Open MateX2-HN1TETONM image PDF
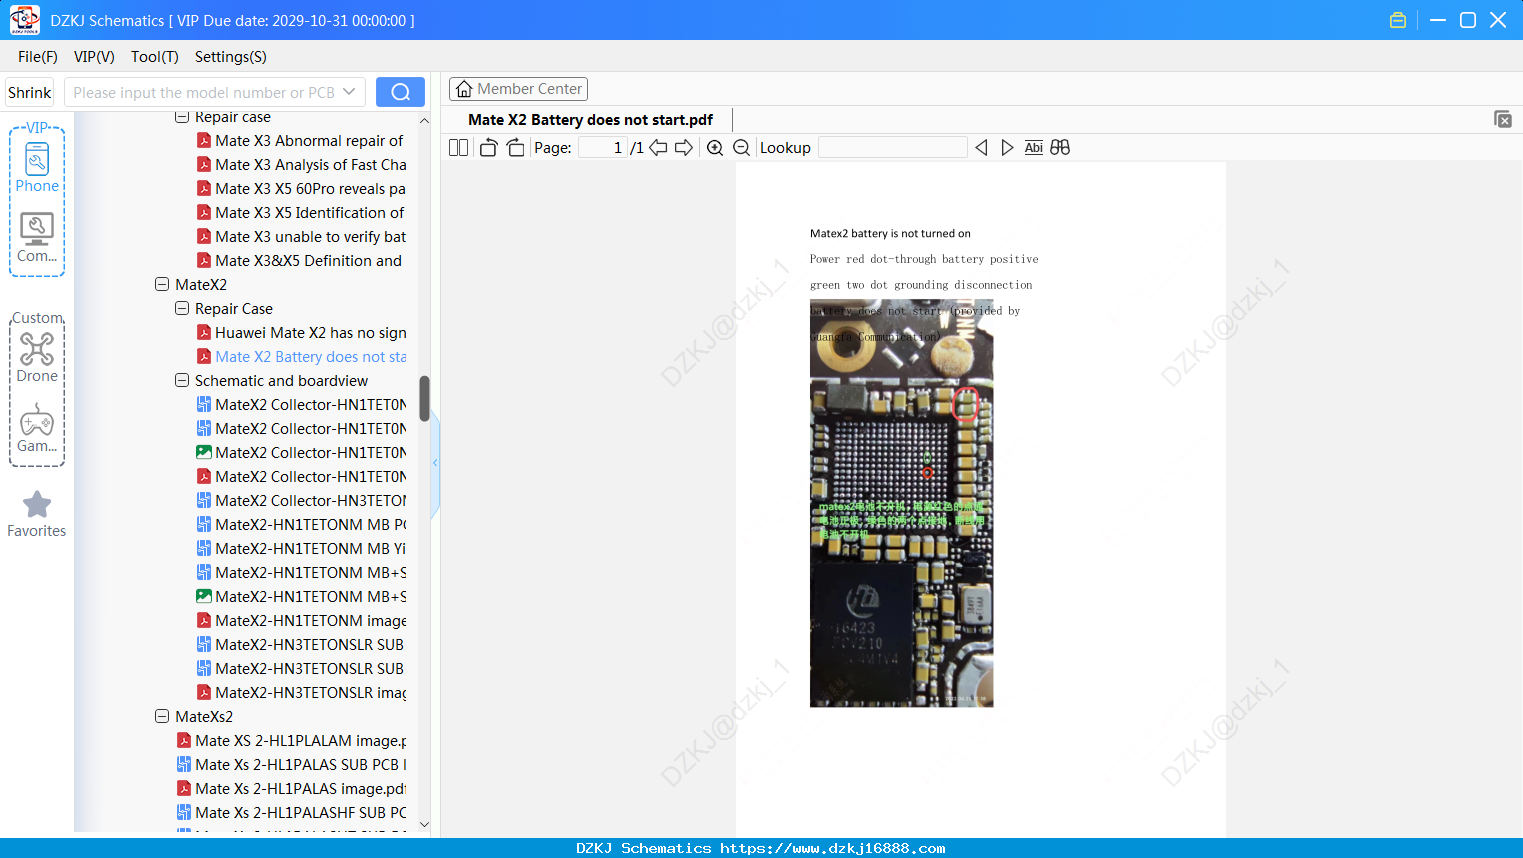 pyautogui.click(x=301, y=621)
